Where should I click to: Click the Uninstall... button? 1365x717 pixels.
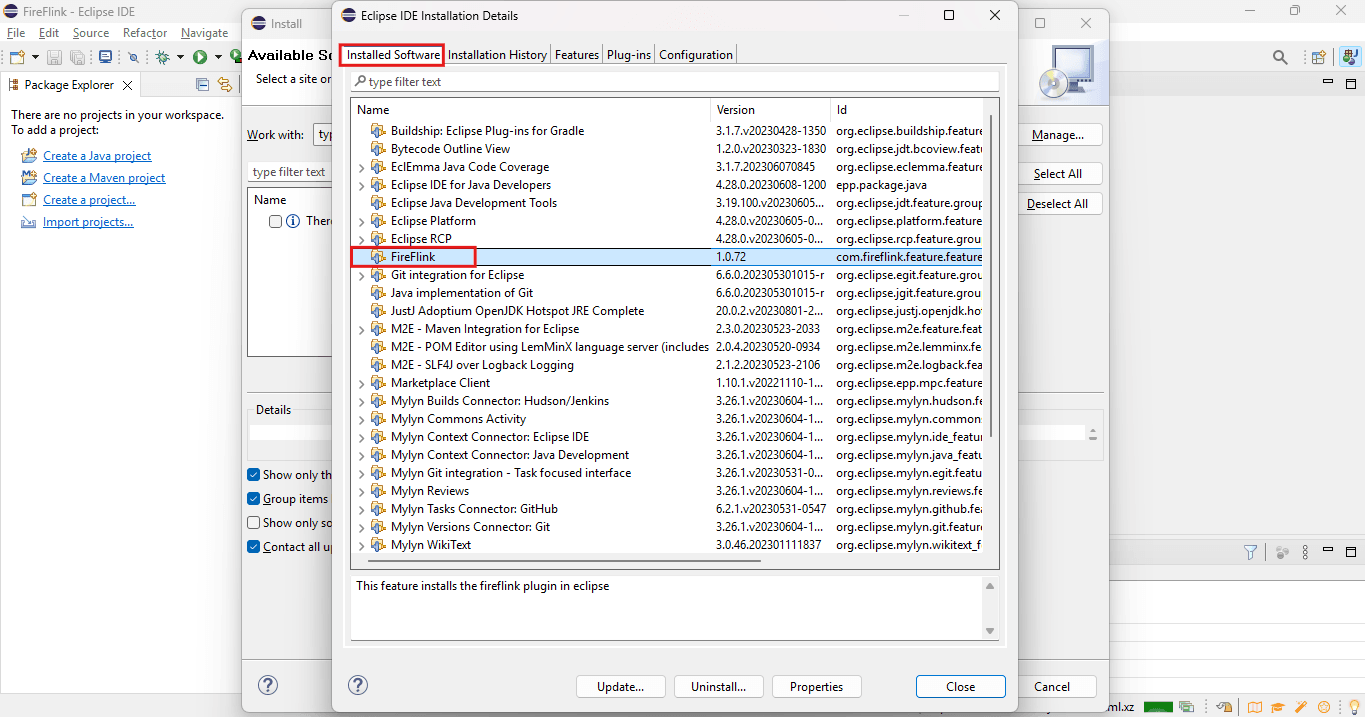pos(719,687)
